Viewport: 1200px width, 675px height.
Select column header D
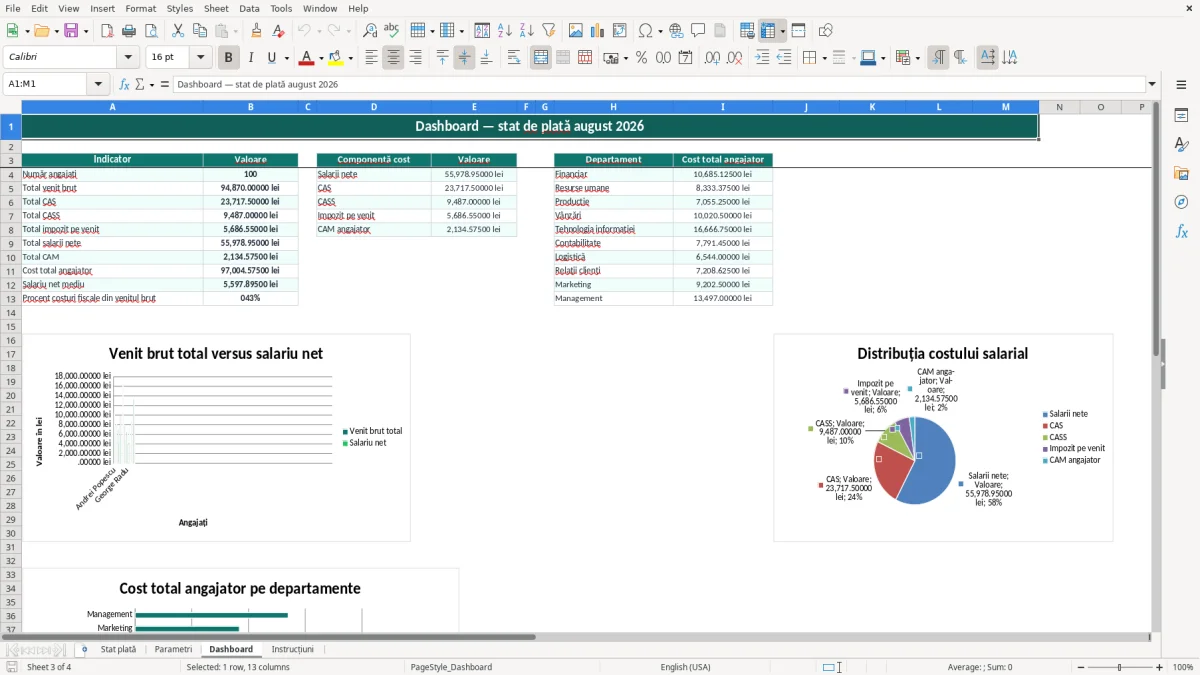click(374, 107)
